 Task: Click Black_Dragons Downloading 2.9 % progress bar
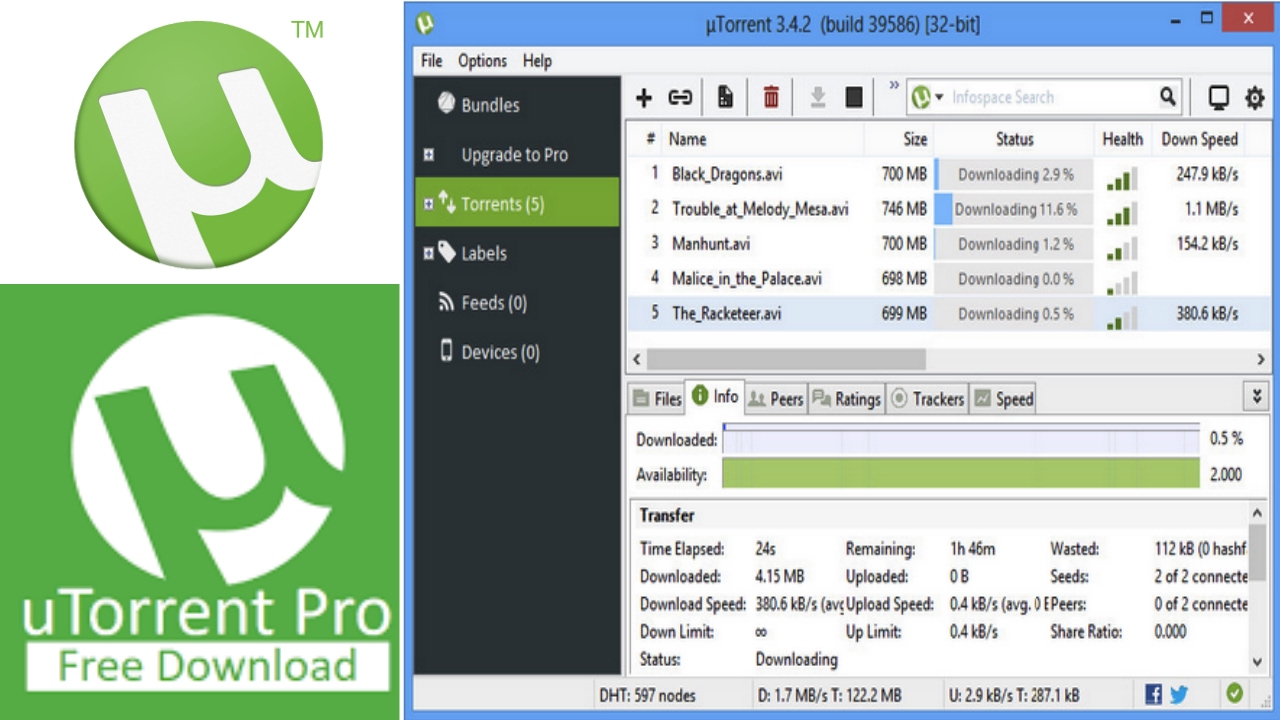tap(1014, 174)
